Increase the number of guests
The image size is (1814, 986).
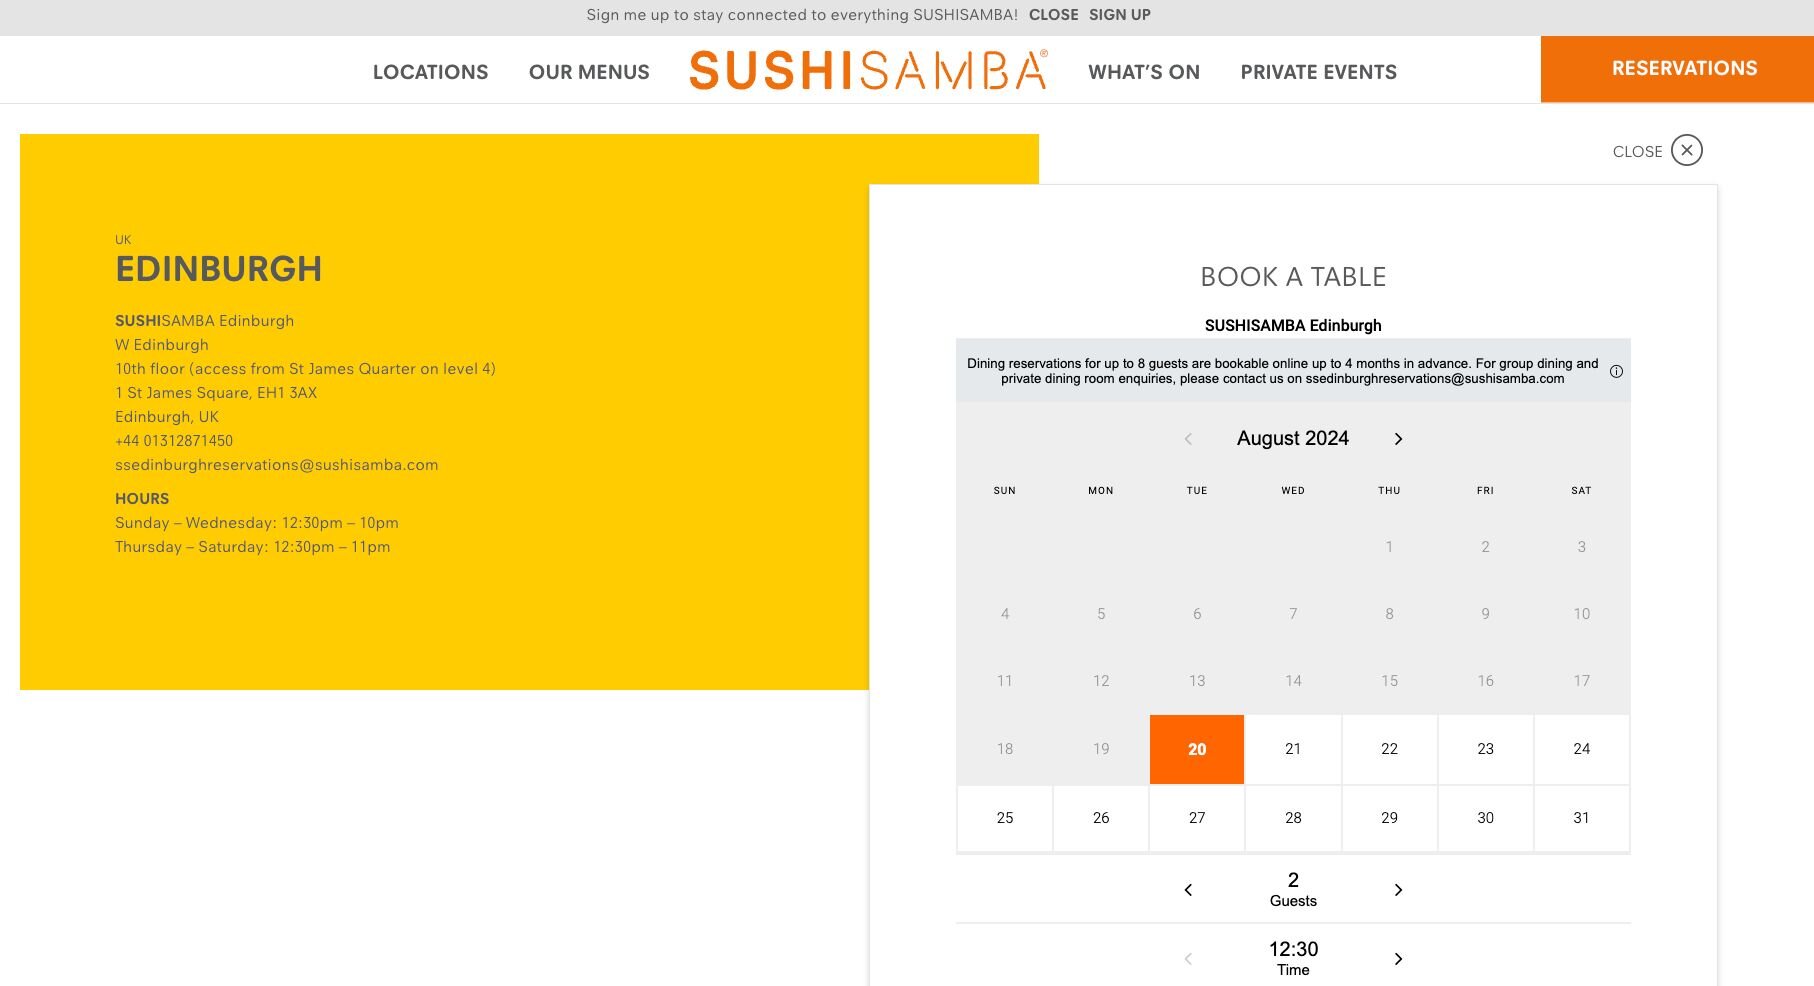[x=1398, y=890]
